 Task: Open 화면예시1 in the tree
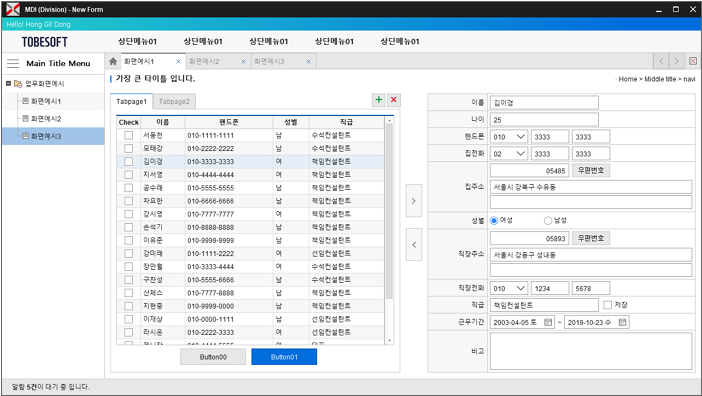(x=46, y=102)
